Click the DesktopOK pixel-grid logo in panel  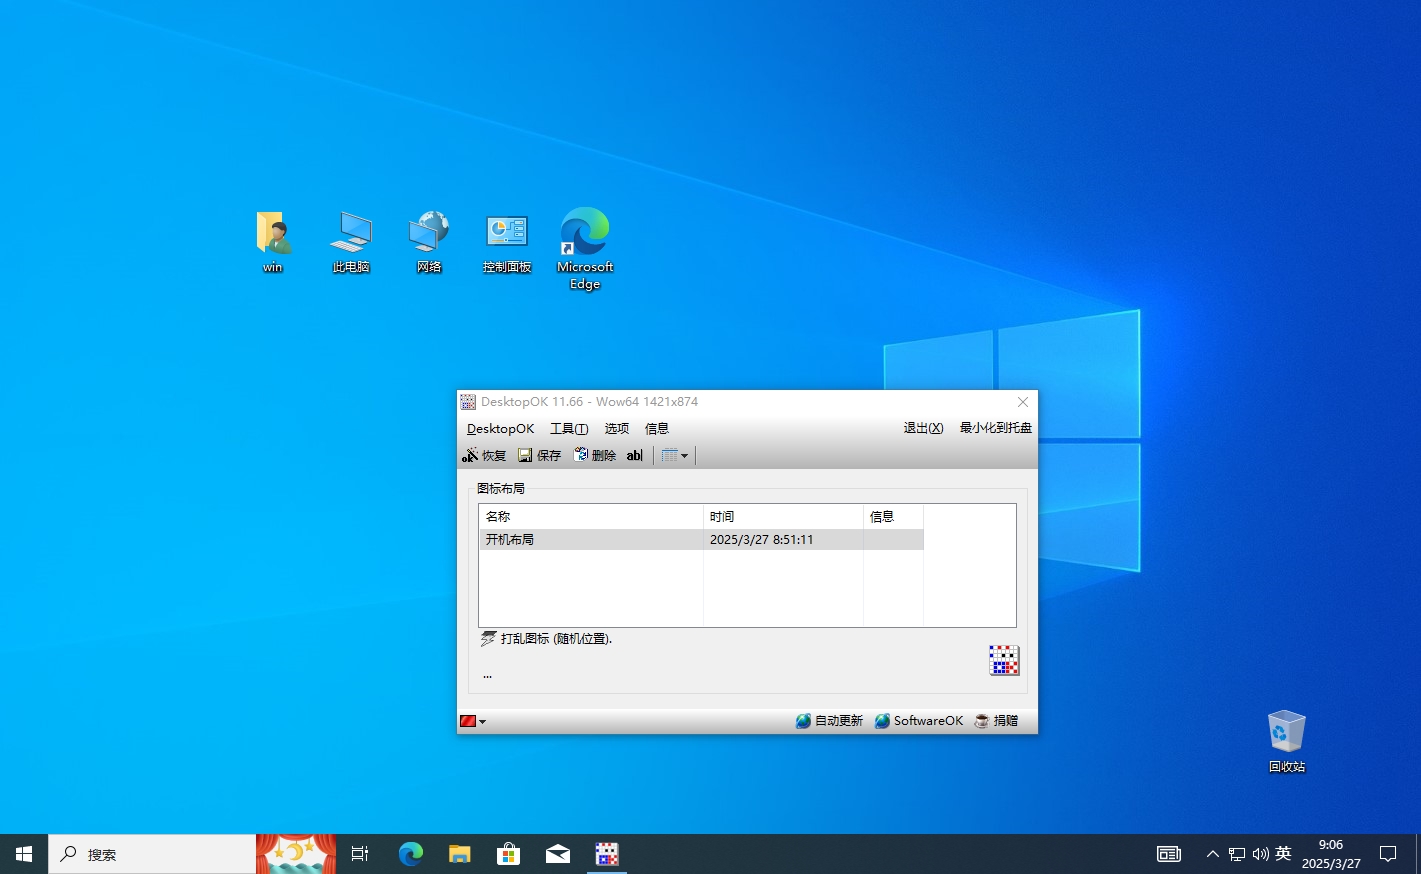click(x=1003, y=660)
